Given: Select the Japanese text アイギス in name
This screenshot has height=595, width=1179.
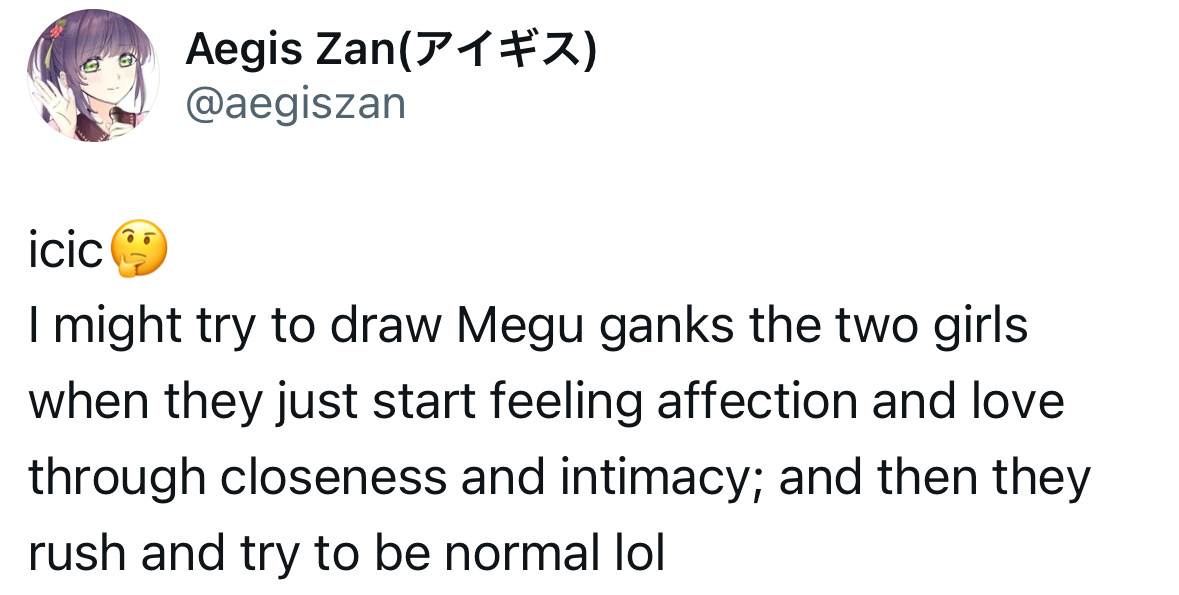Looking at the screenshot, I should tap(495, 50).
